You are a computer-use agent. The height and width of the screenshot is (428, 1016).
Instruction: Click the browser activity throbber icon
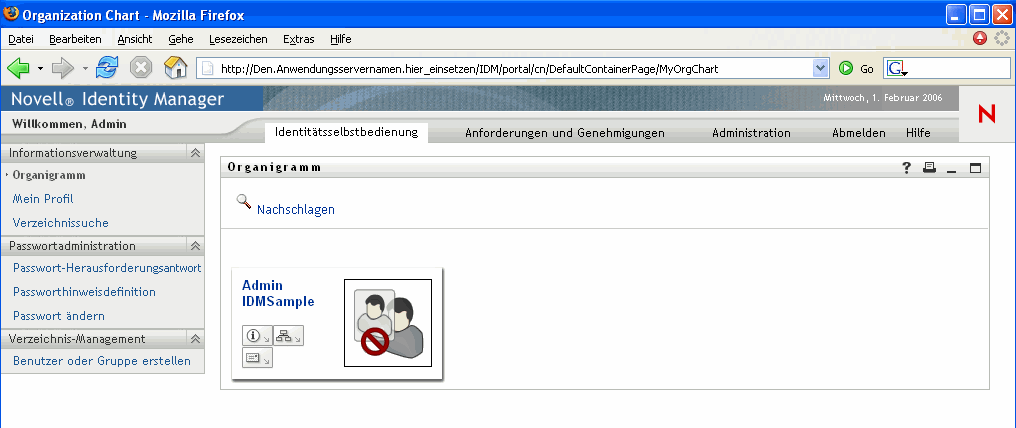1001,38
